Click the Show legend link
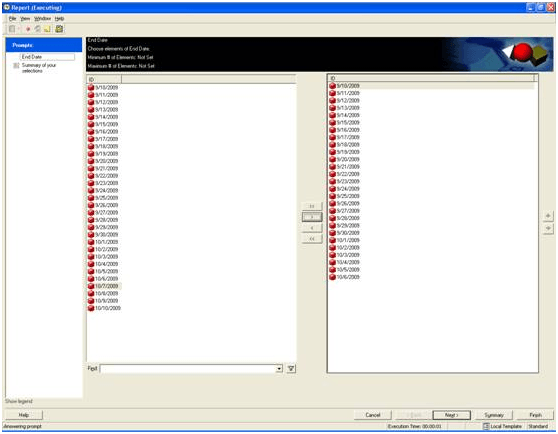Image resolution: width=558 pixels, height=434 pixels. point(19,401)
